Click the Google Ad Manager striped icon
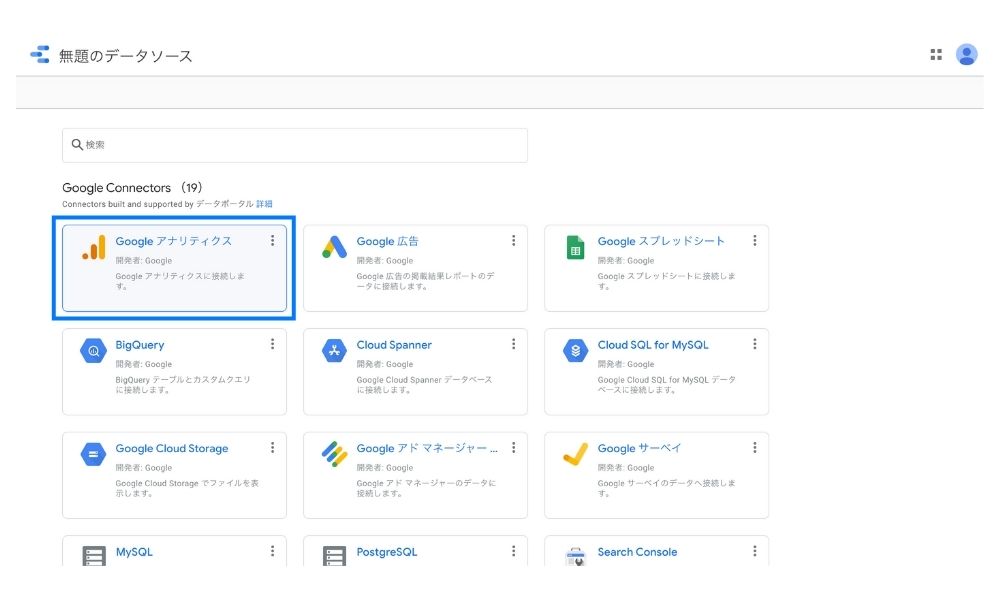This screenshot has height=600, width=1000. pyautogui.click(x=334, y=455)
